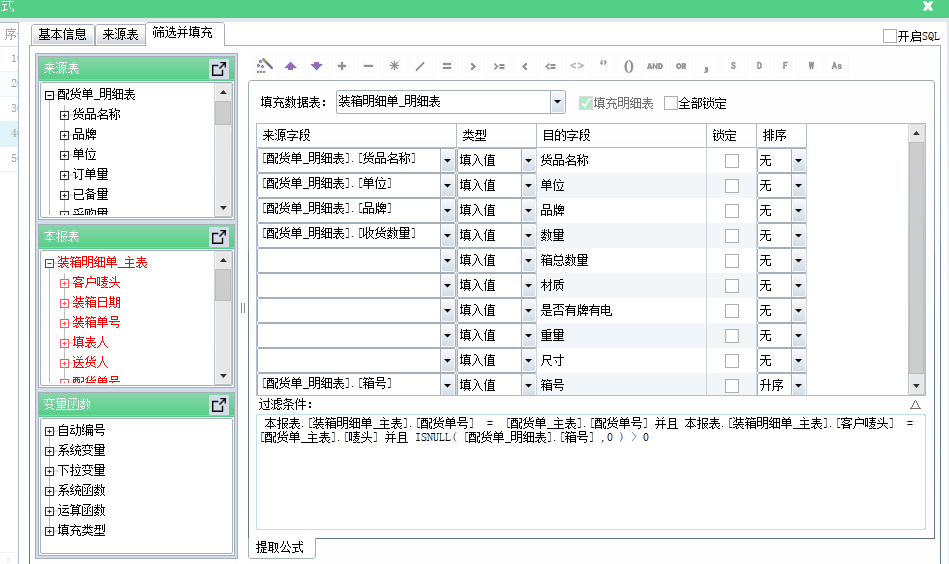Enable the 开启SQL checkbox
The image size is (949, 564).
[x=889, y=36]
